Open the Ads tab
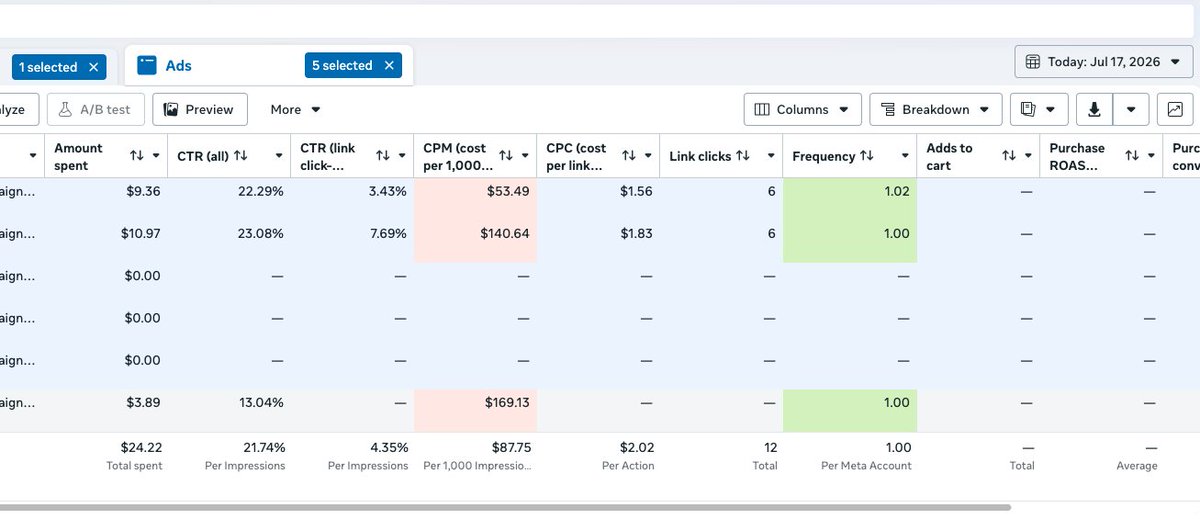The image size is (1200, 519). (179, 66)
